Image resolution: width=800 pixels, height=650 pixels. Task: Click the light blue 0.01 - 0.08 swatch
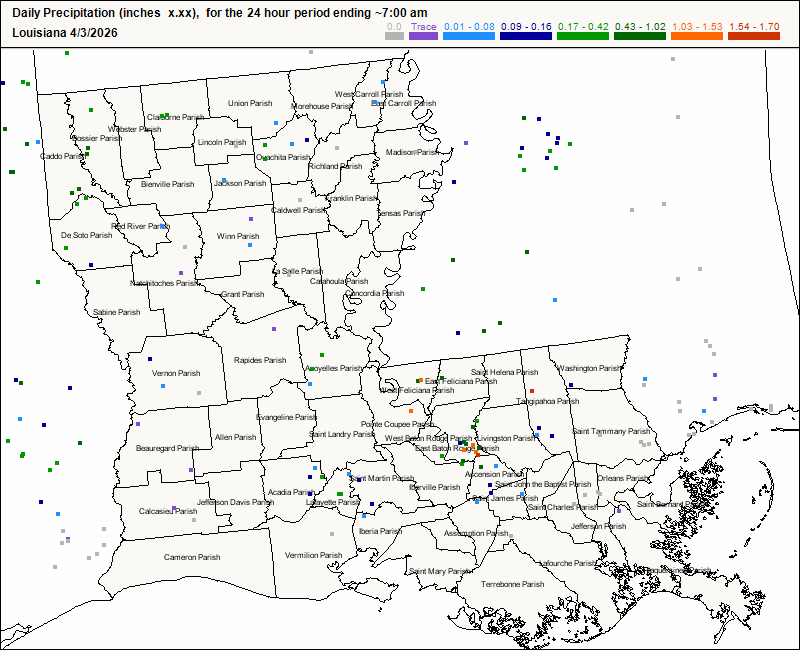(x=469, y=36)
